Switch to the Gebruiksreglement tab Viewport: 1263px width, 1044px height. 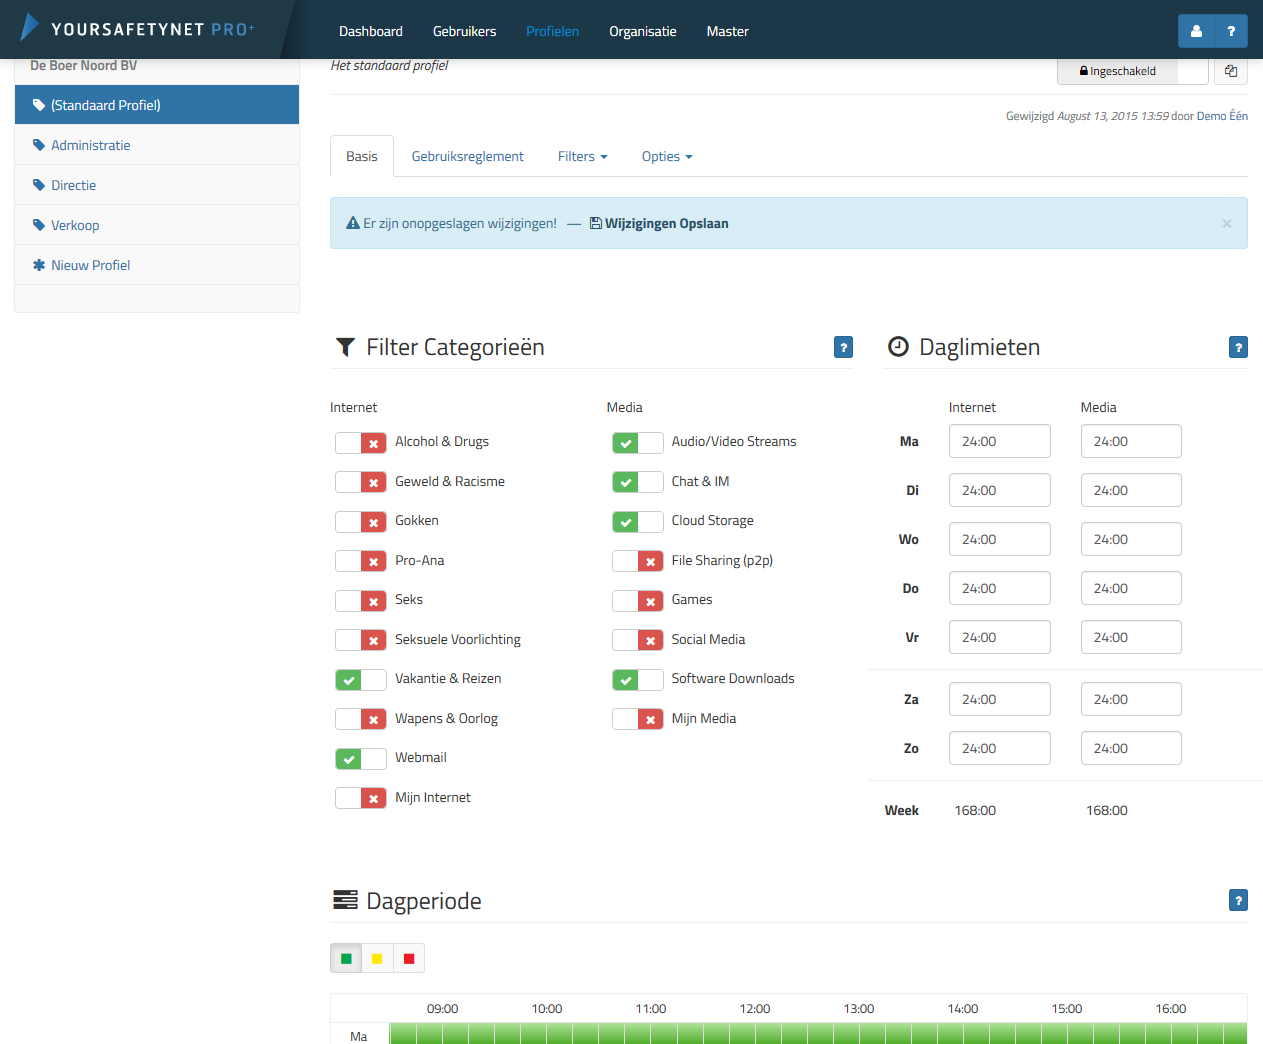click(x=468, y=156)
